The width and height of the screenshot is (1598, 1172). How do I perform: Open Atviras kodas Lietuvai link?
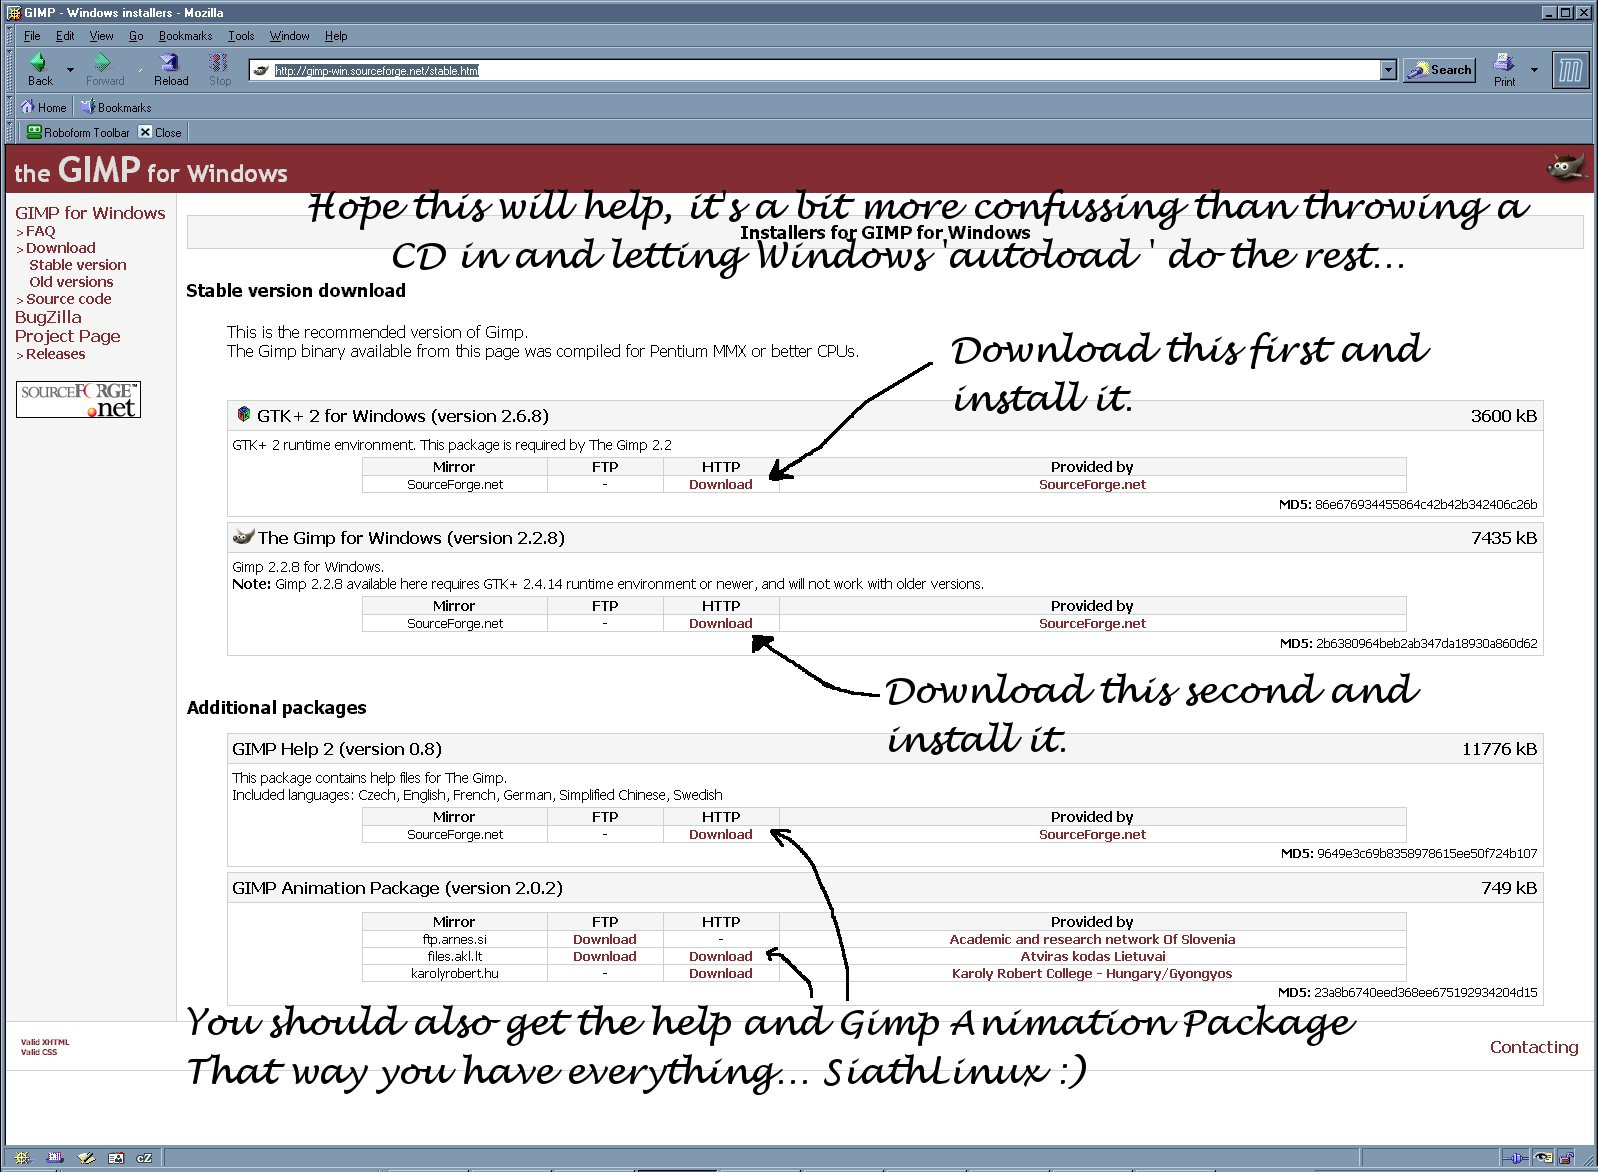pyautogui.click(x=1092, y=956)
